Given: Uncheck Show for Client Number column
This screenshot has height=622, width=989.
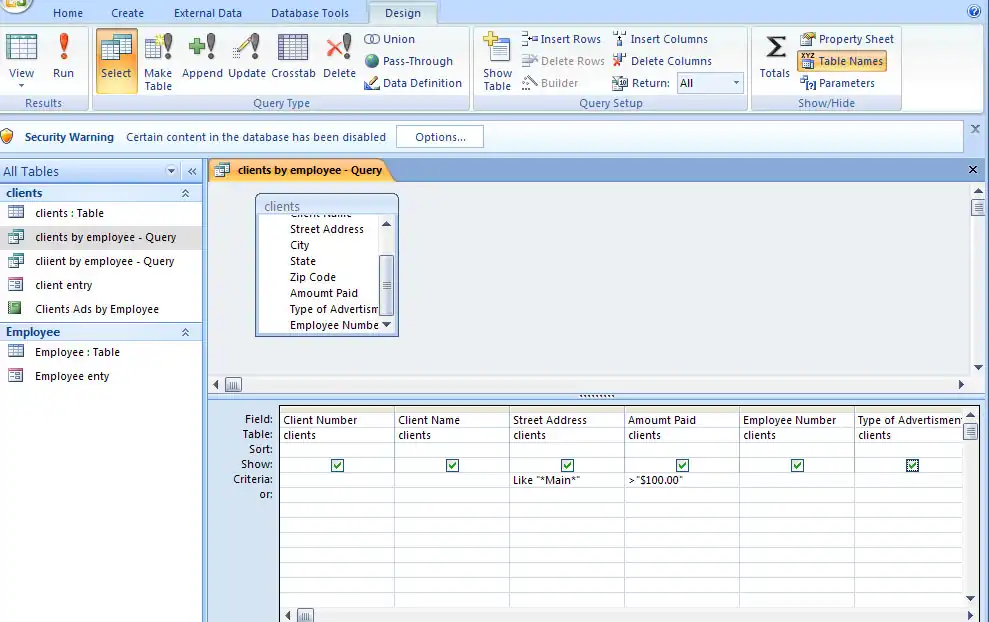Looking at the screenshot, I should pyautogui.click(x=337, y=465).
